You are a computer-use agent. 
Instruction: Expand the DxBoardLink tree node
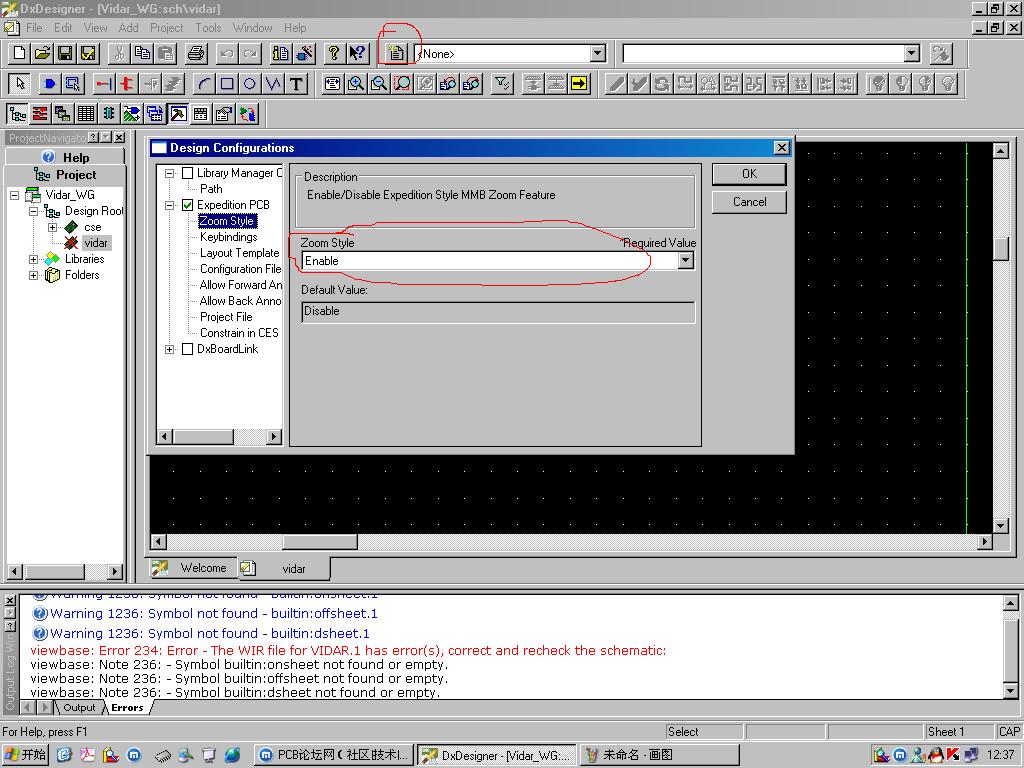coord(170,349)
